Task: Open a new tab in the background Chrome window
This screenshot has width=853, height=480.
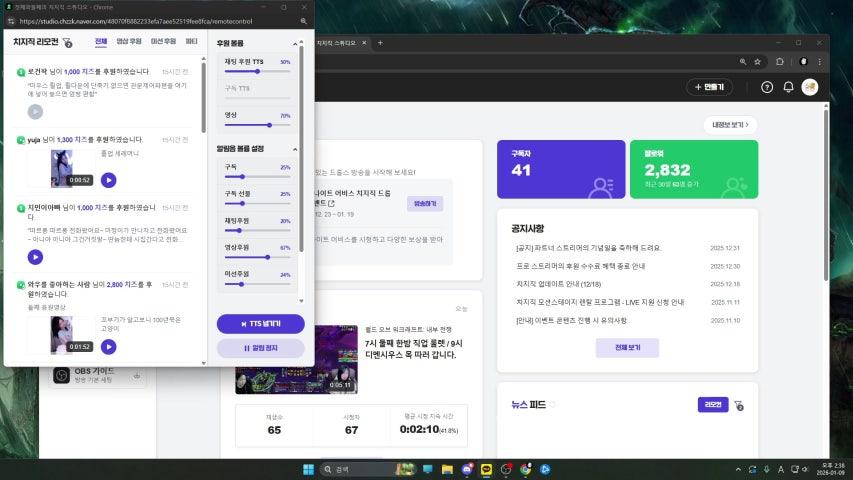Action: (x=380, y=43)
